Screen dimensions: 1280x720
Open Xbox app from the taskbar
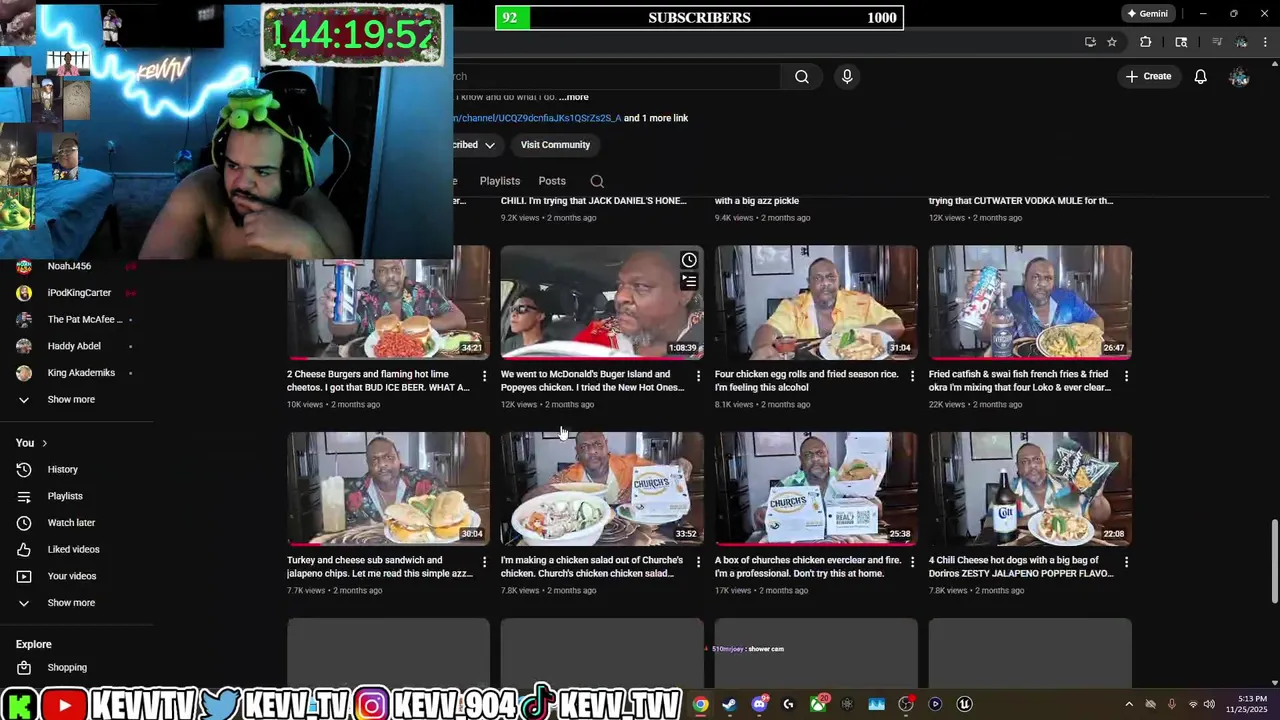tap(818, 704)
